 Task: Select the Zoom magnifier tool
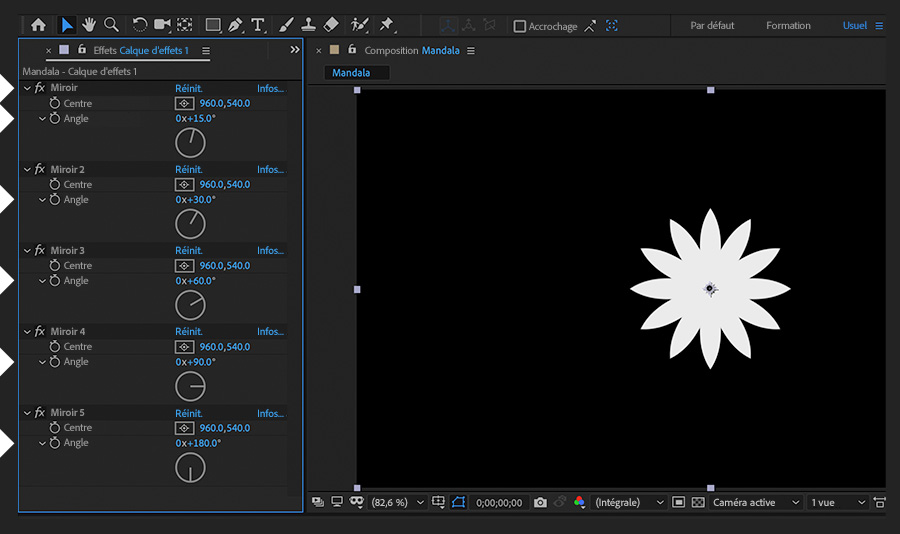(x=111, y=25)
